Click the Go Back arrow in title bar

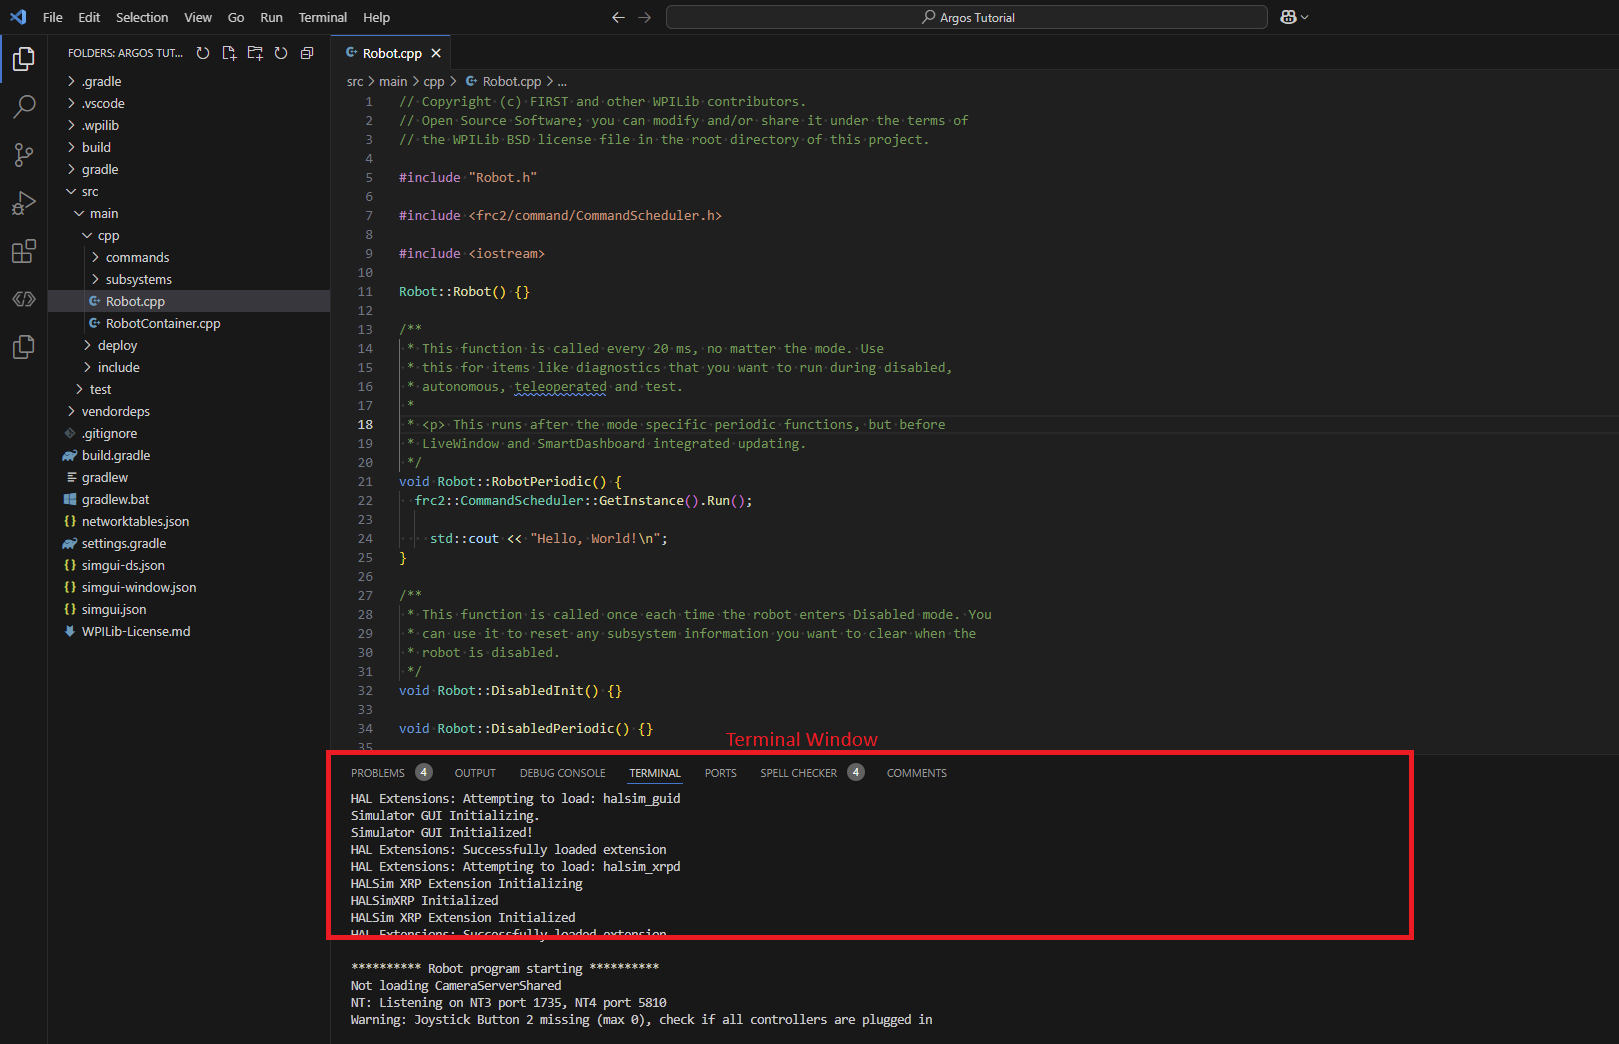coord(618,17)
